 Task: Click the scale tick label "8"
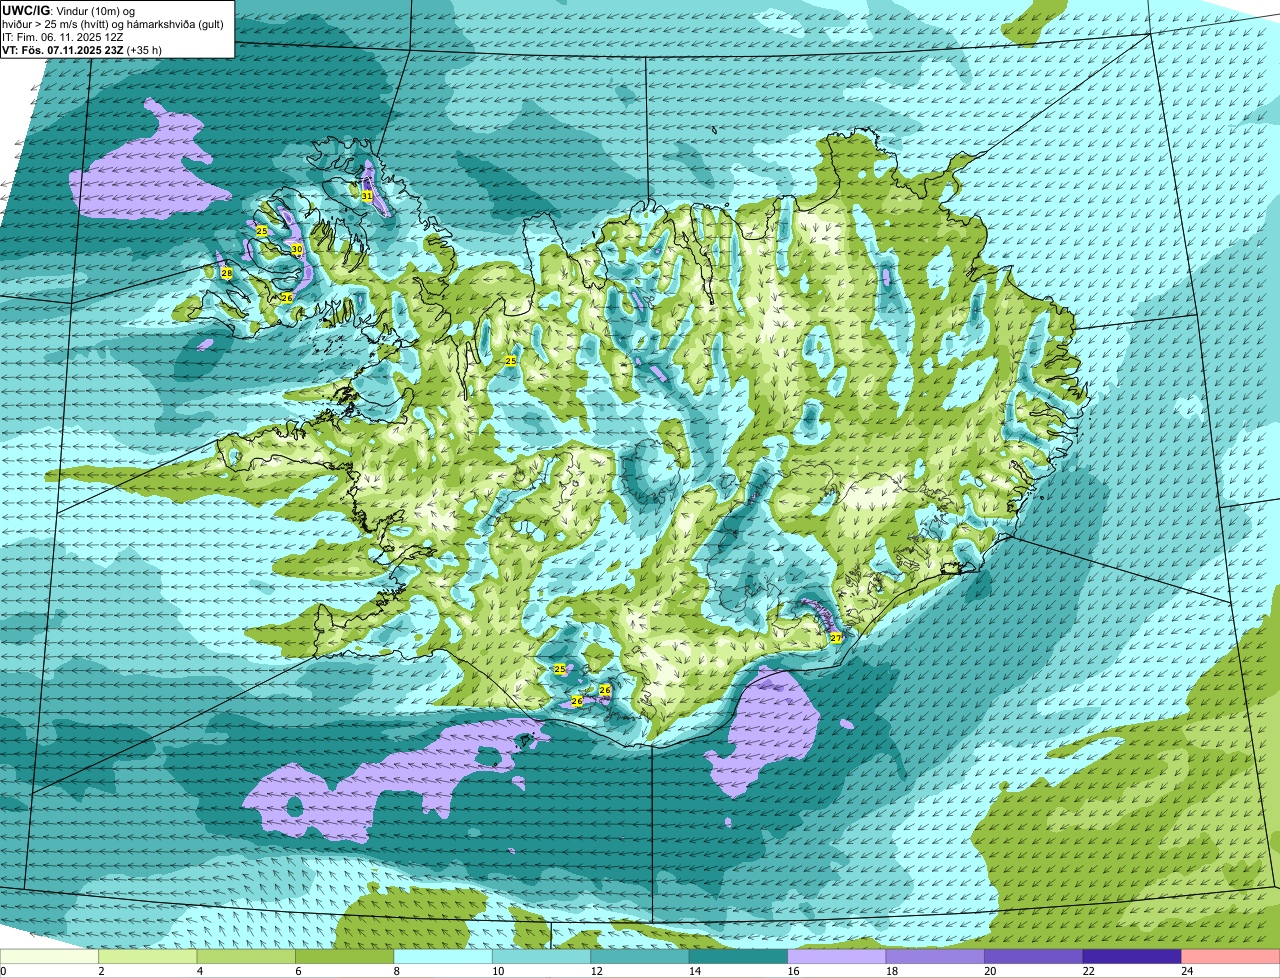[397, 971]
